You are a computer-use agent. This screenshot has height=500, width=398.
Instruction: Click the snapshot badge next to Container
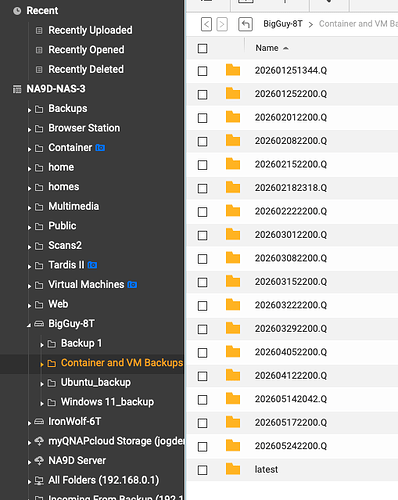[x=100, y=148]
